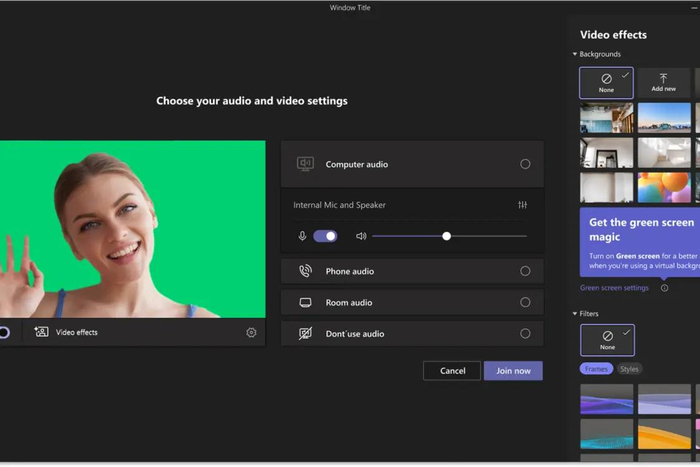Switch to the Styles filter tab
Image resolution: width=700 pixels, height=467 pixels.
[629, 369]
